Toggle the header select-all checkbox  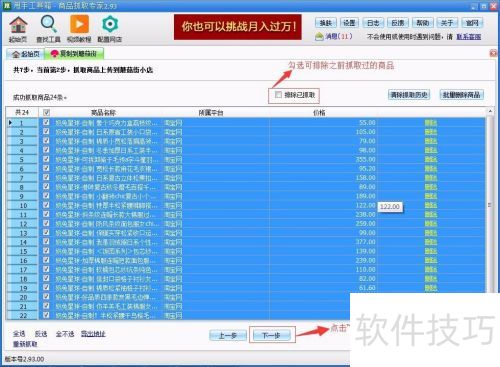pos(47,113)
